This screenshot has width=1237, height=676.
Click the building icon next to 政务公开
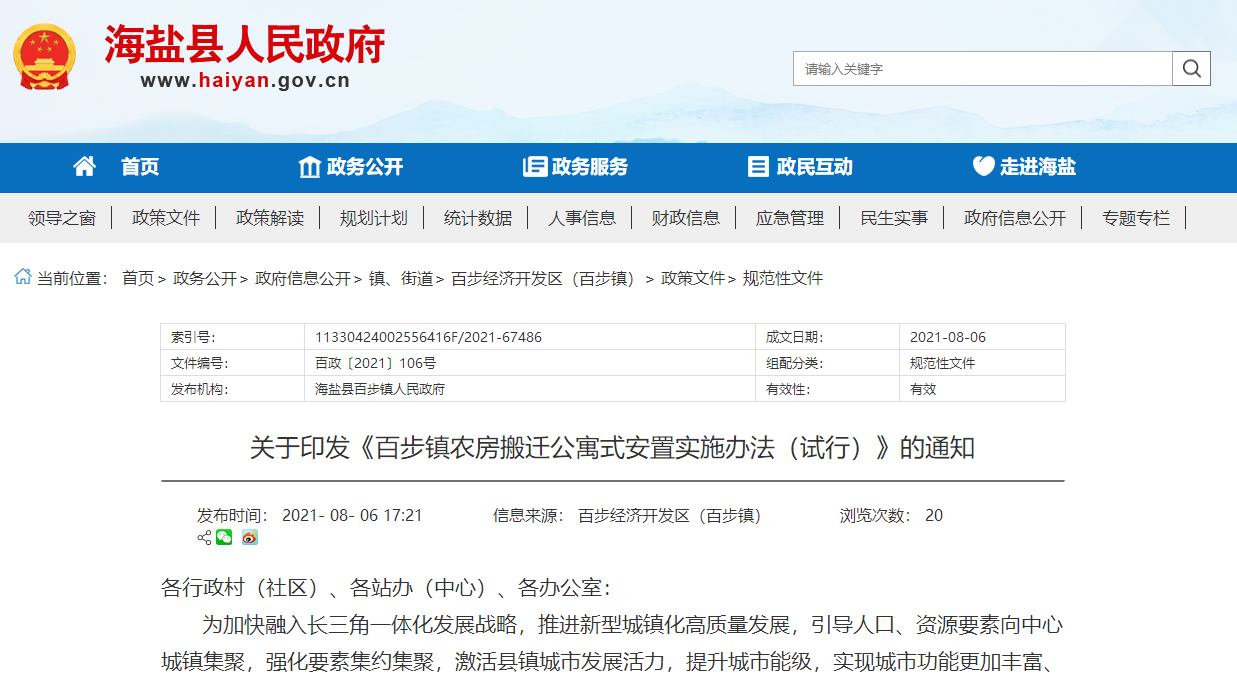pos(309,167)
